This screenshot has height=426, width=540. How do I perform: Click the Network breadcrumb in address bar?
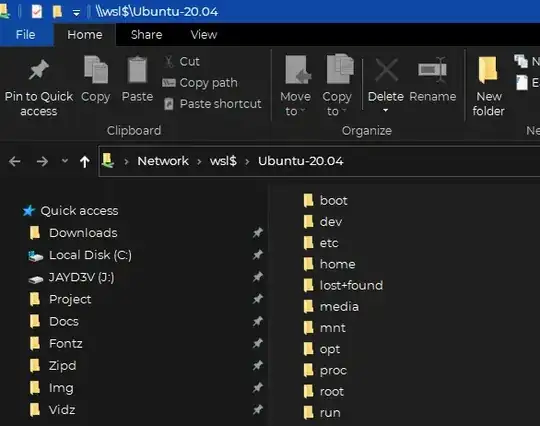coord(163,161)
